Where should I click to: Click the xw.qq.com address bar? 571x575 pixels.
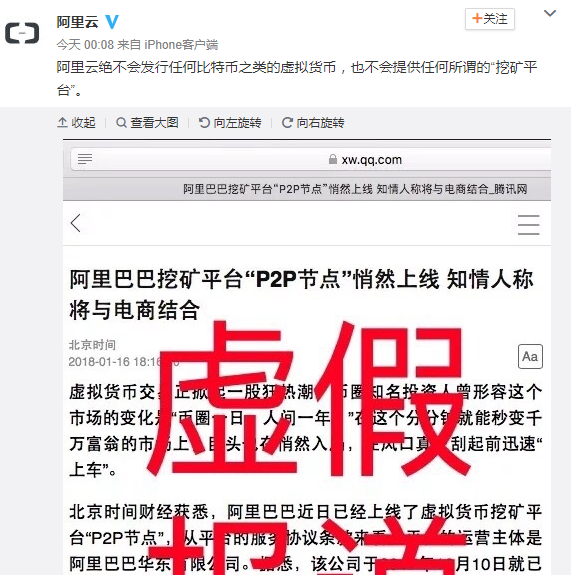(x=311, y=160)
